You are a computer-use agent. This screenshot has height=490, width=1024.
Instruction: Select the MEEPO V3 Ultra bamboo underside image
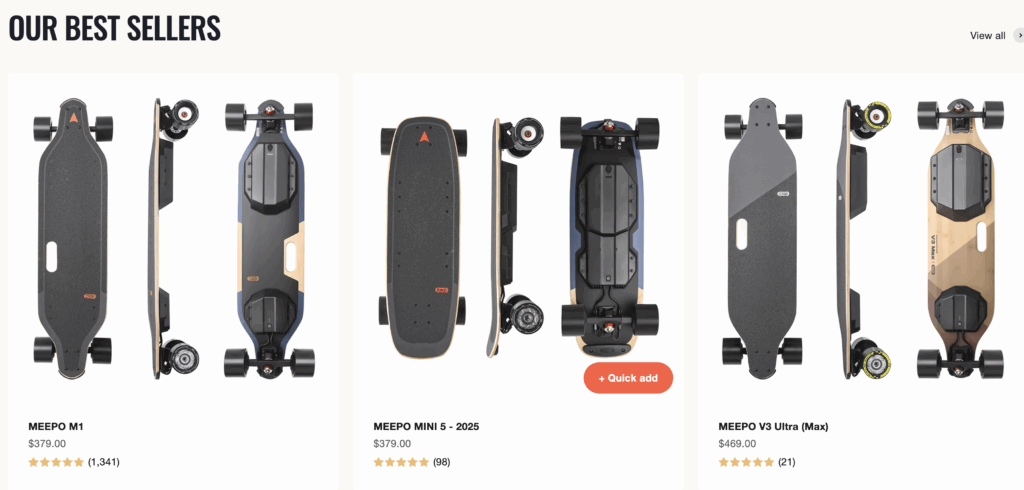[x=960, y=238]
